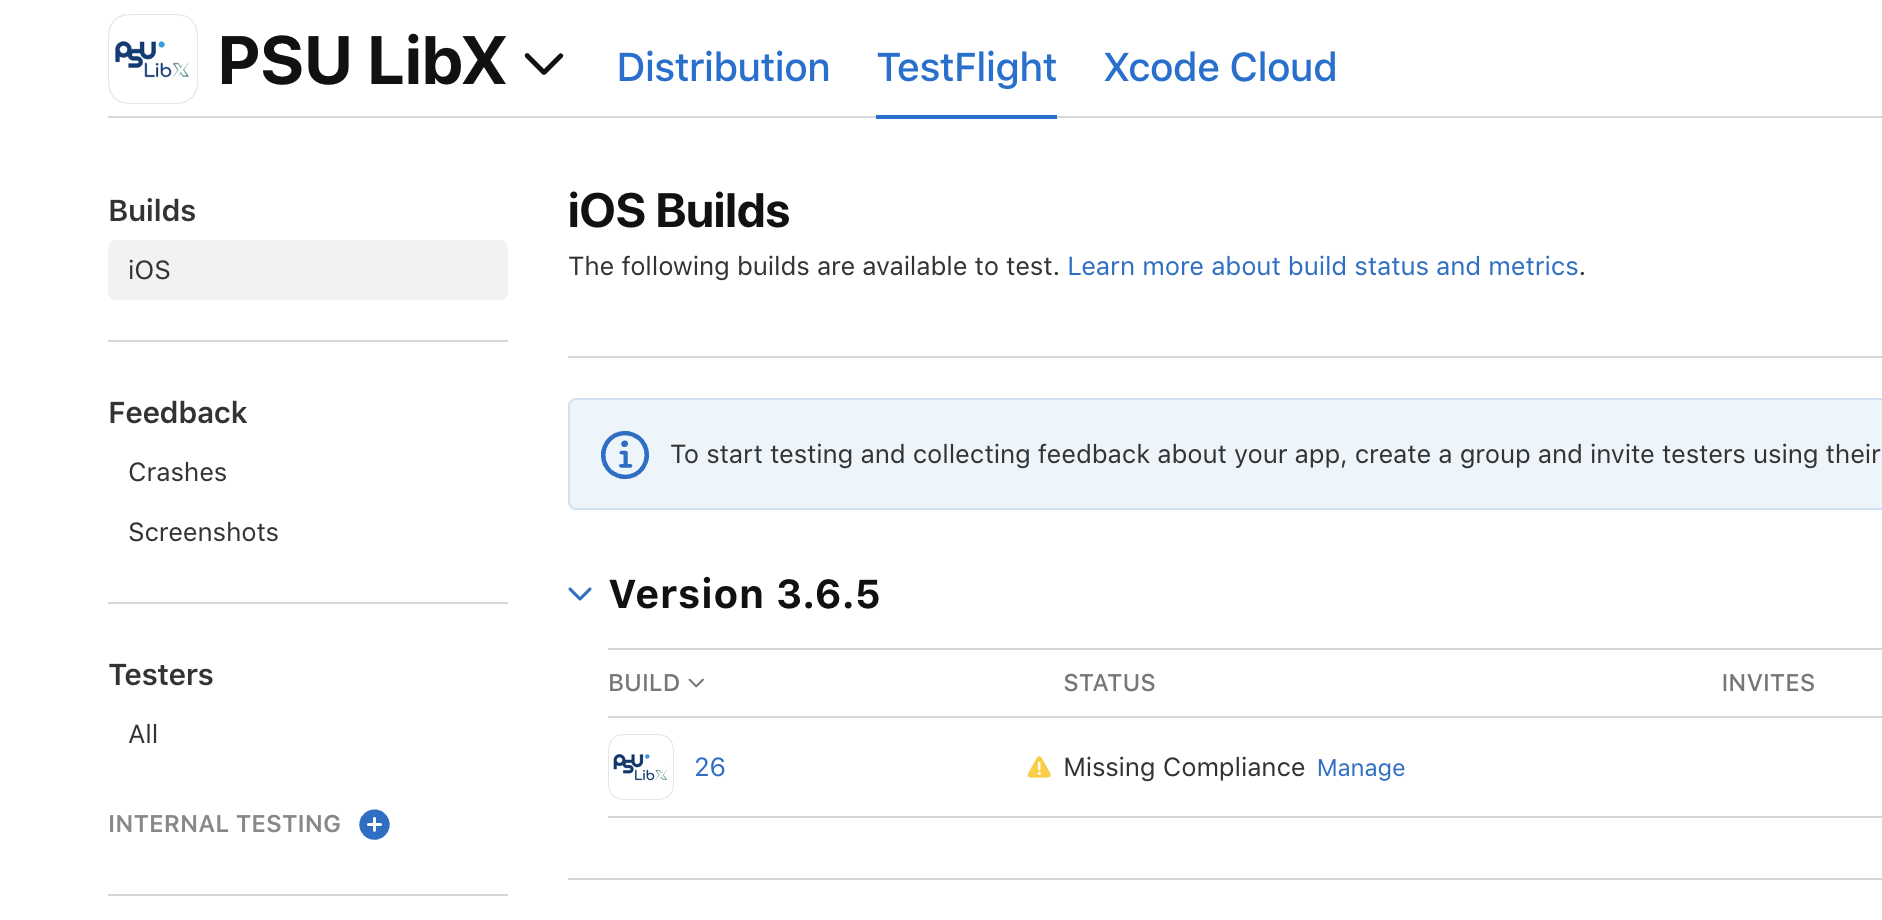The image size is (1882, 920).
Task: Collapse the Version 3.6.5 section
Action: (x=580, y=593)
